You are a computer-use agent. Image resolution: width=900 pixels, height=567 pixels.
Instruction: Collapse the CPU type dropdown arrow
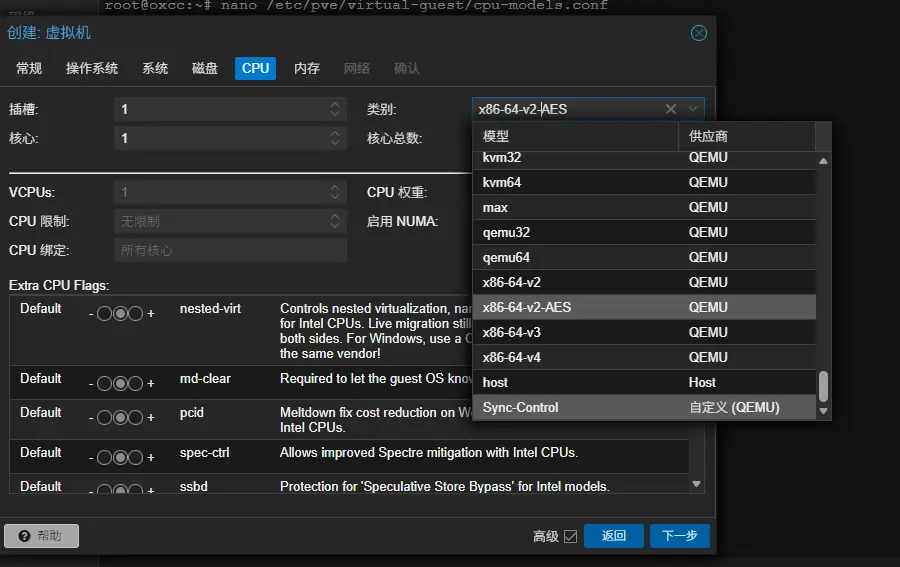click(x=693, y=109)
